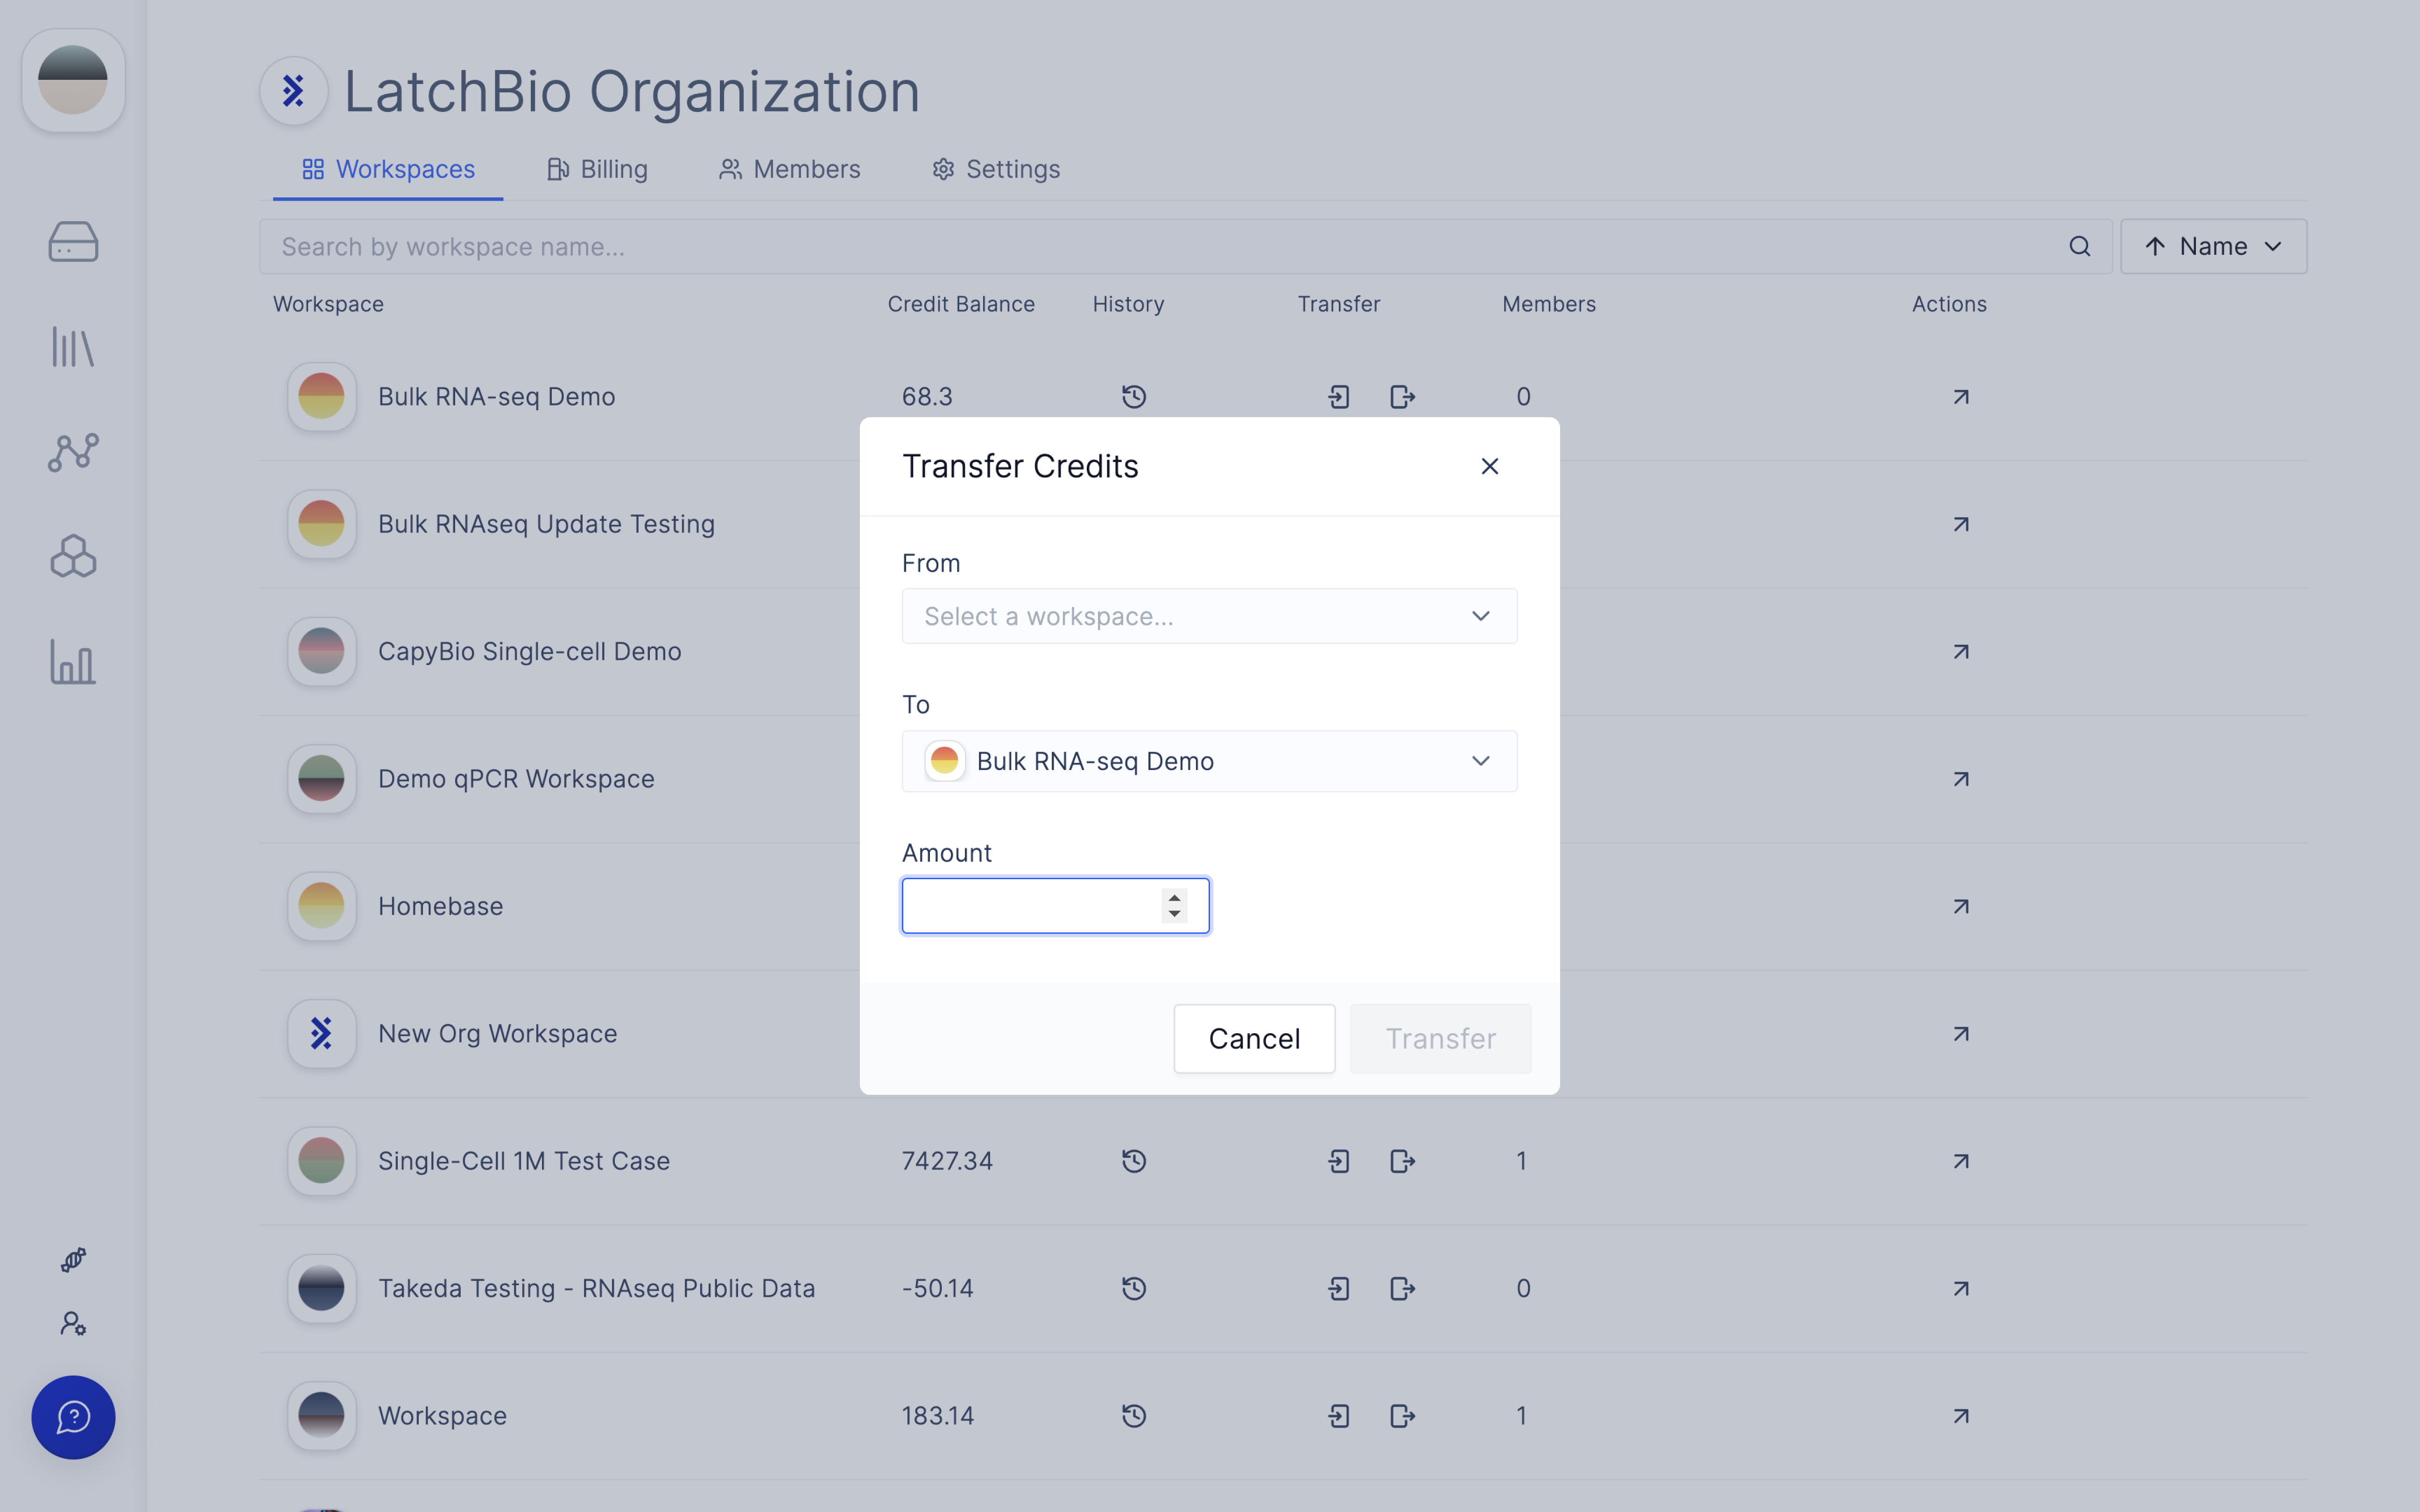
Task: Select the Demo qPCR Workspace name
Action: pos(516,779)
